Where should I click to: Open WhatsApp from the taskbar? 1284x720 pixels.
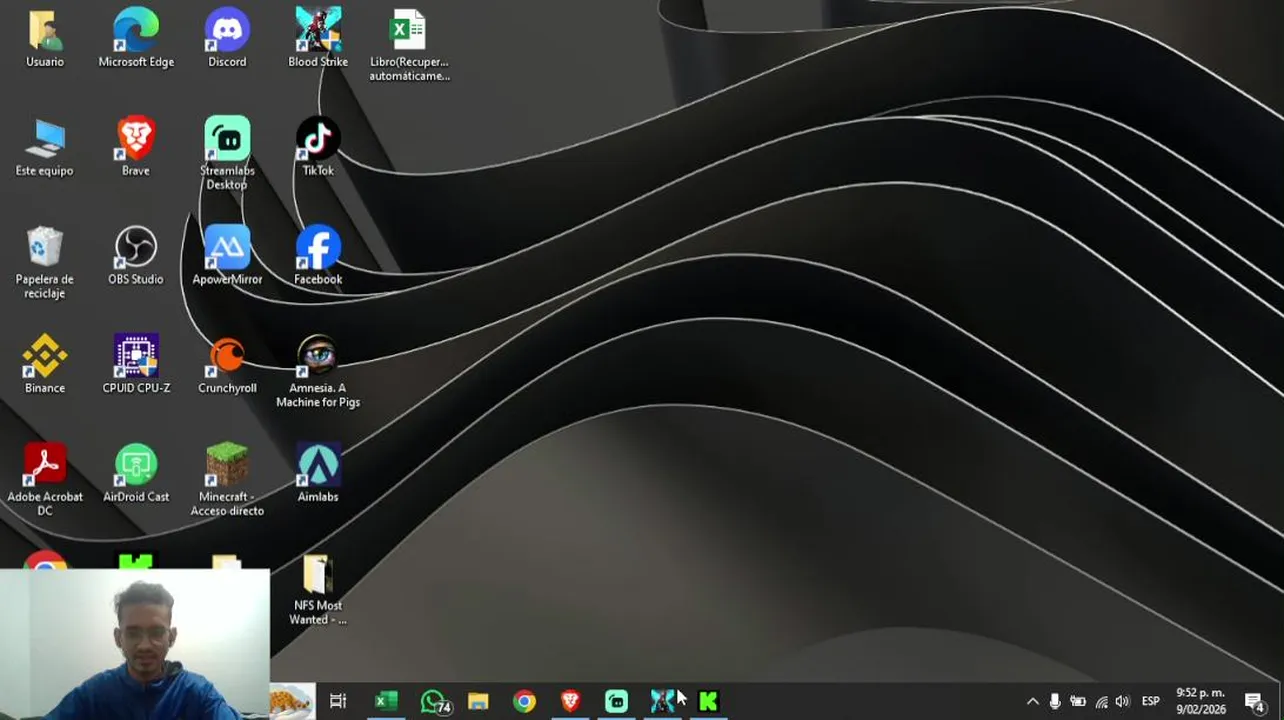click(434, 701)
